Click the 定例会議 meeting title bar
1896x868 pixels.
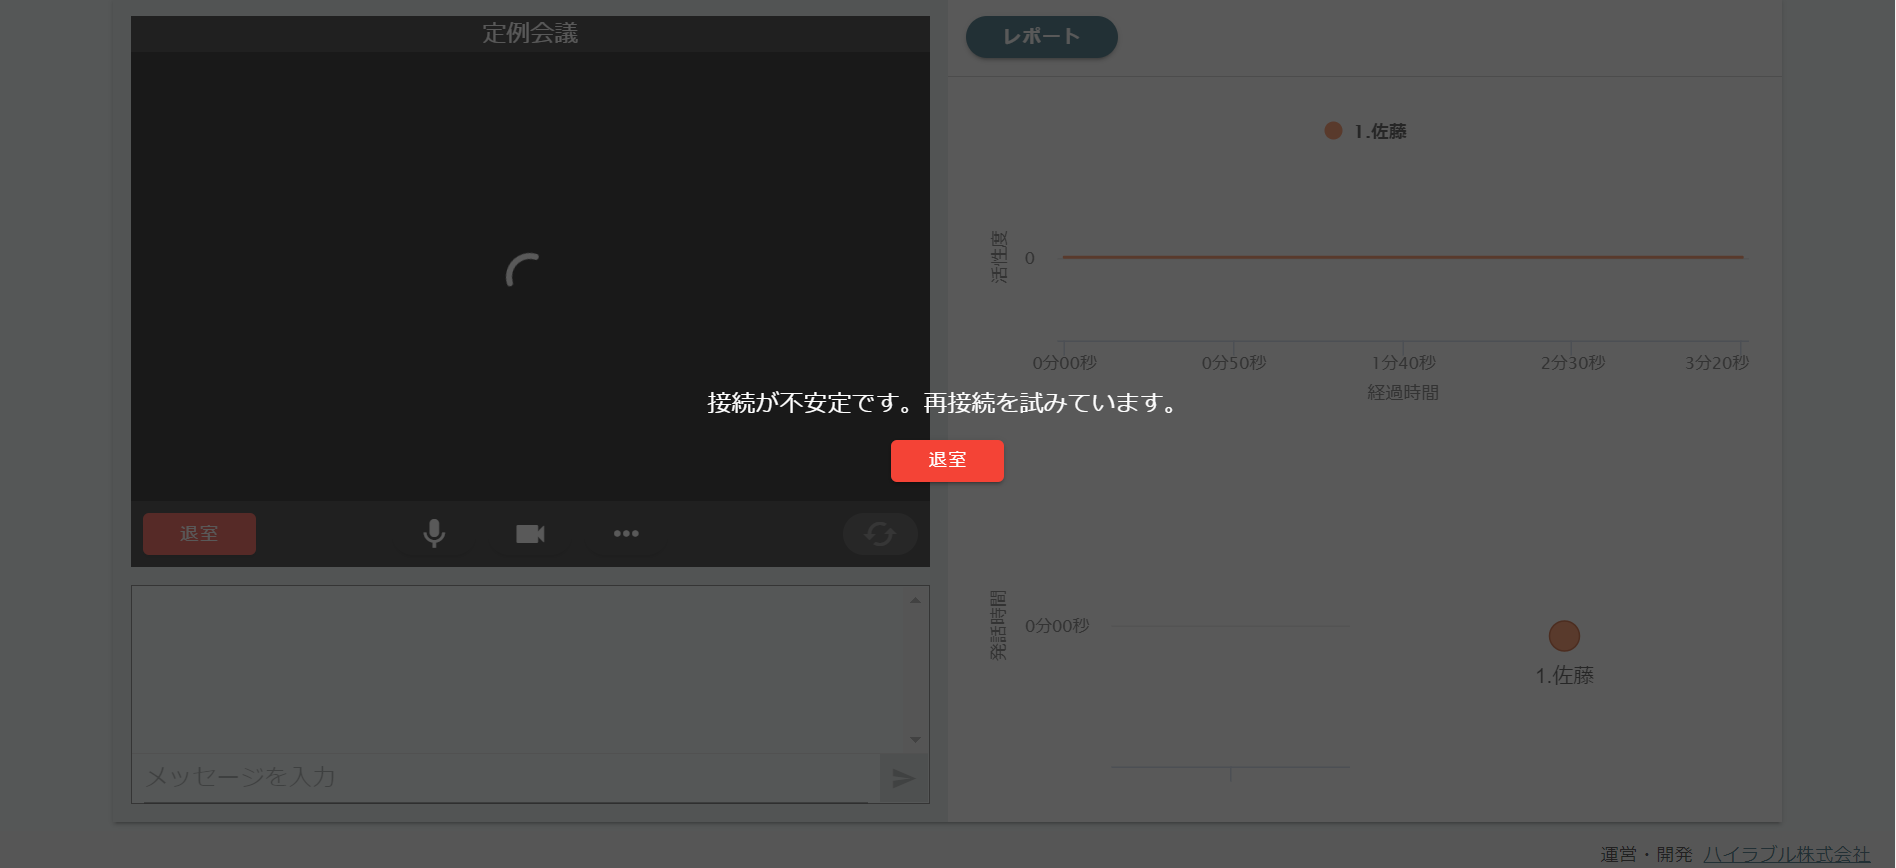530,34
